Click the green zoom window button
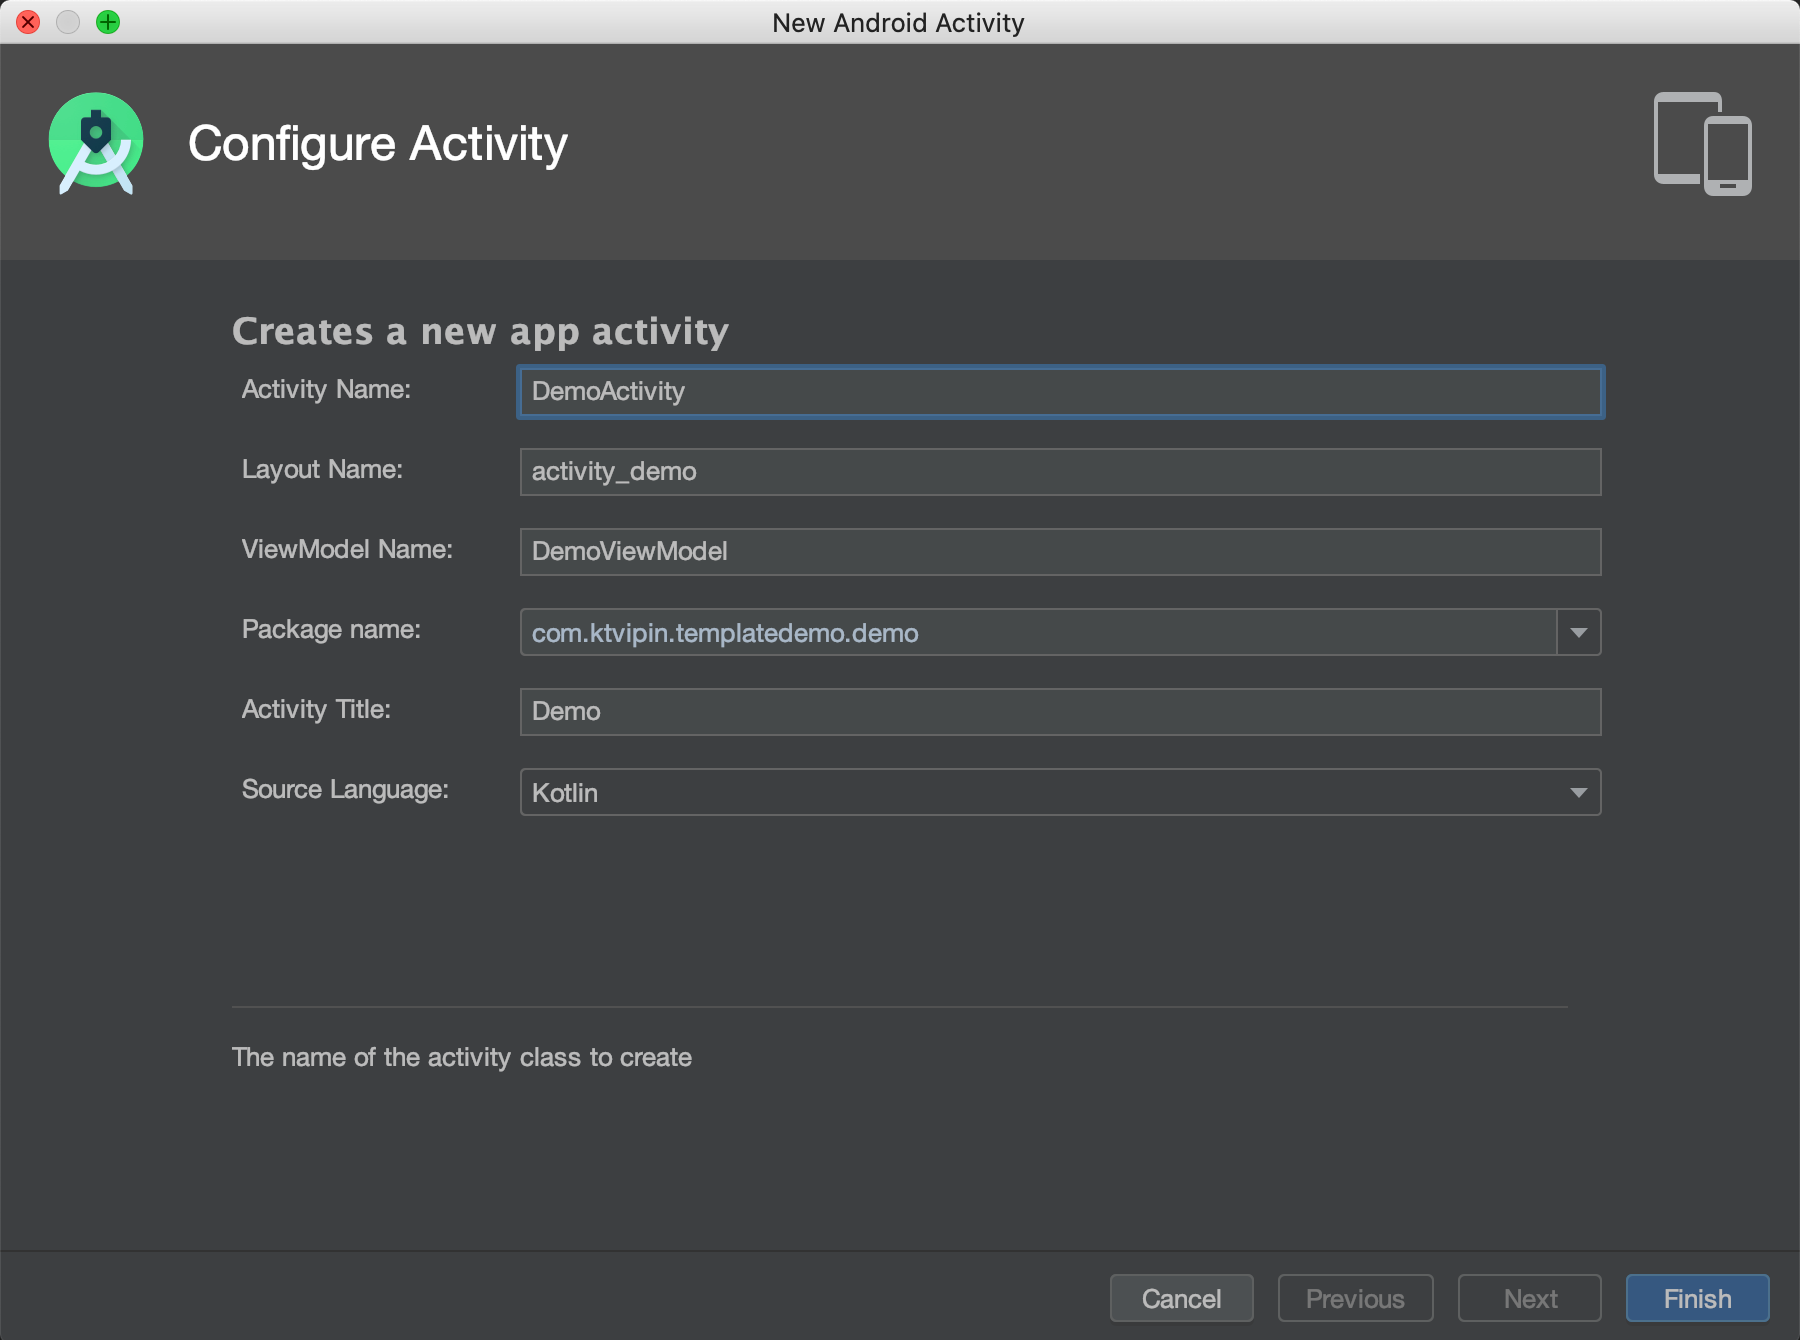 pos(108,22)
